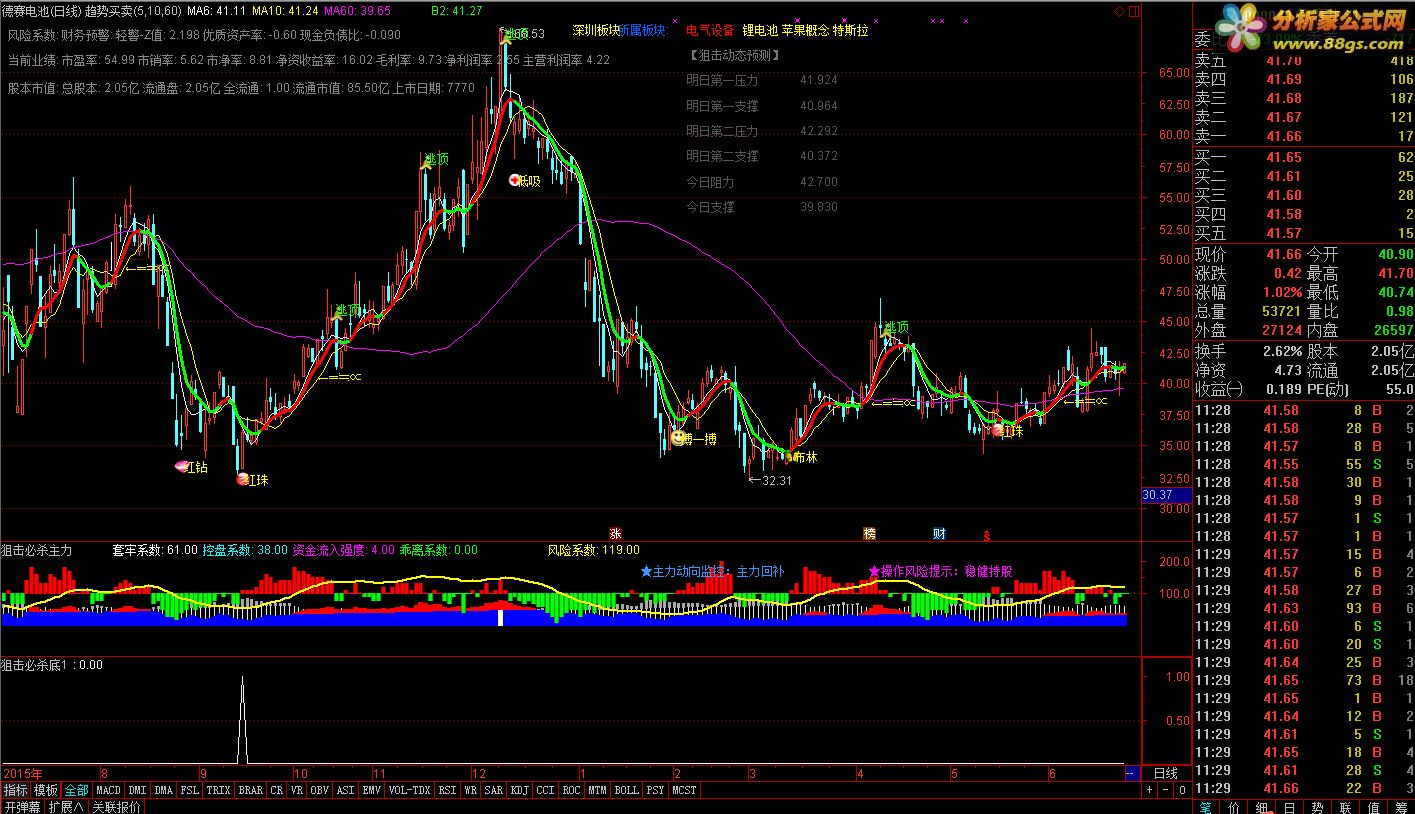
Task: Switch to the 联 tab in quote panel
Action: [1346, 806]
